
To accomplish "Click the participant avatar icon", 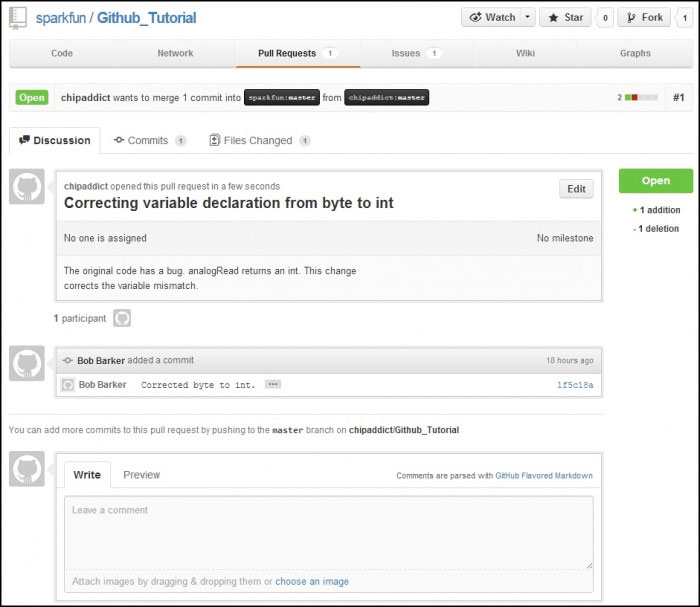I will click(x=122, y=318).
